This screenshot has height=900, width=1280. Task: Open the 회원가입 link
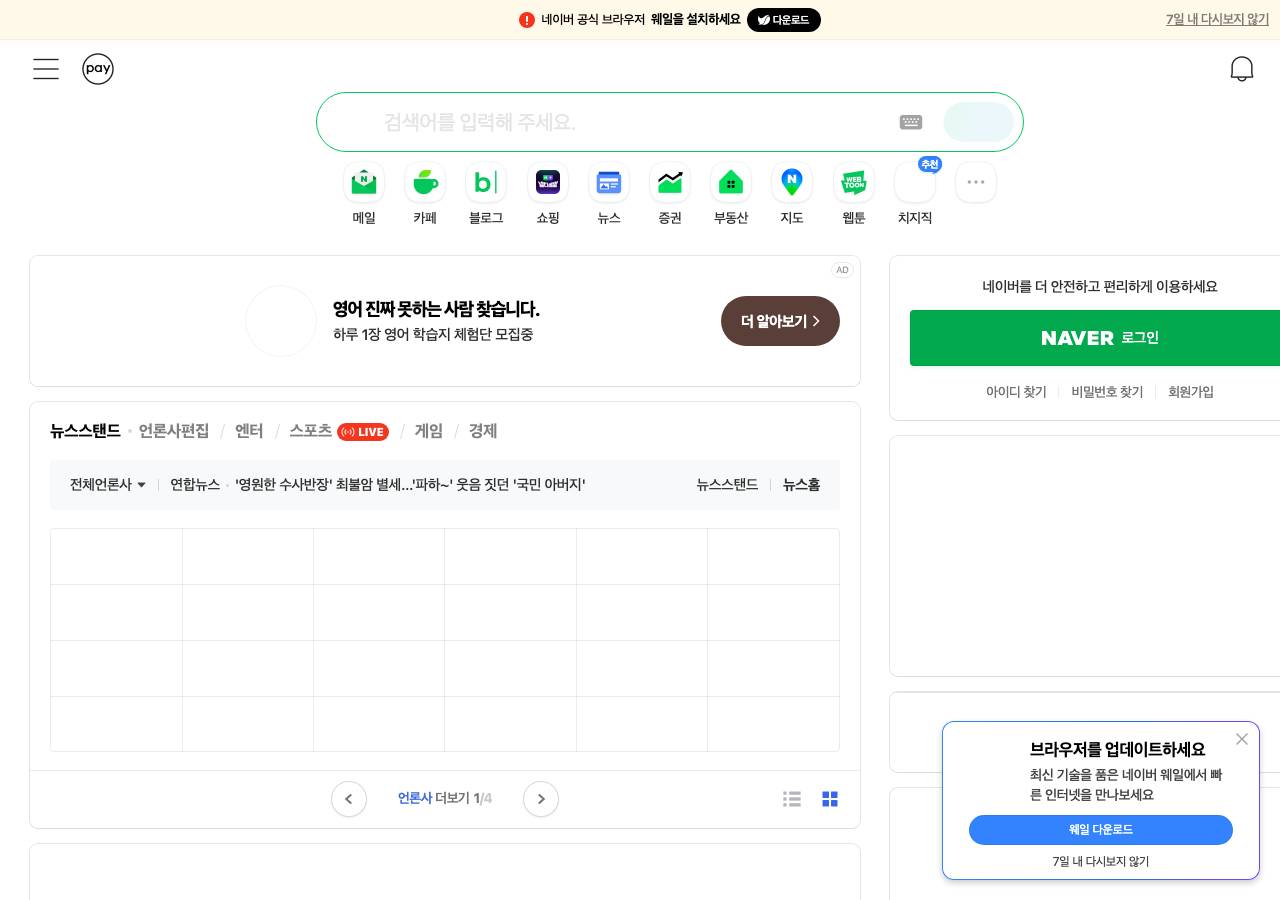coord(1191,392)
